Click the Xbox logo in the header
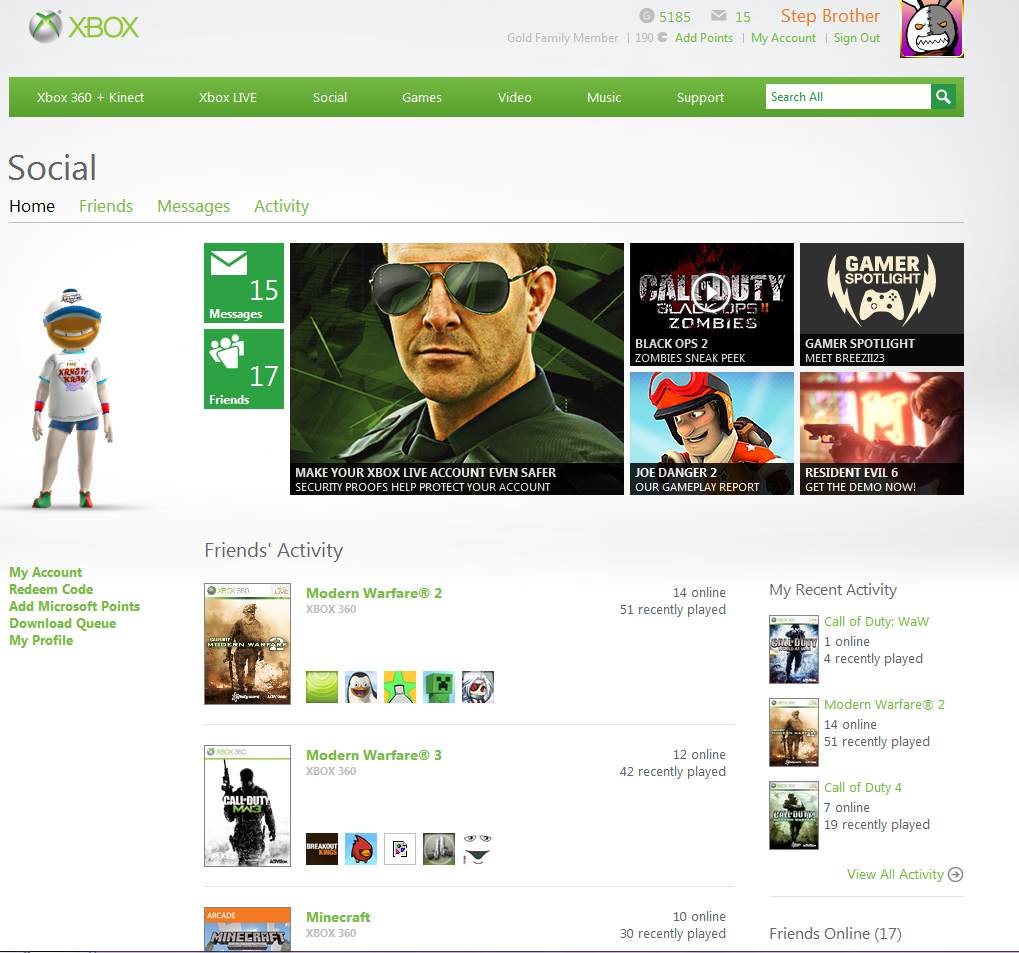Screen dimensions: 1019x953 84,27
